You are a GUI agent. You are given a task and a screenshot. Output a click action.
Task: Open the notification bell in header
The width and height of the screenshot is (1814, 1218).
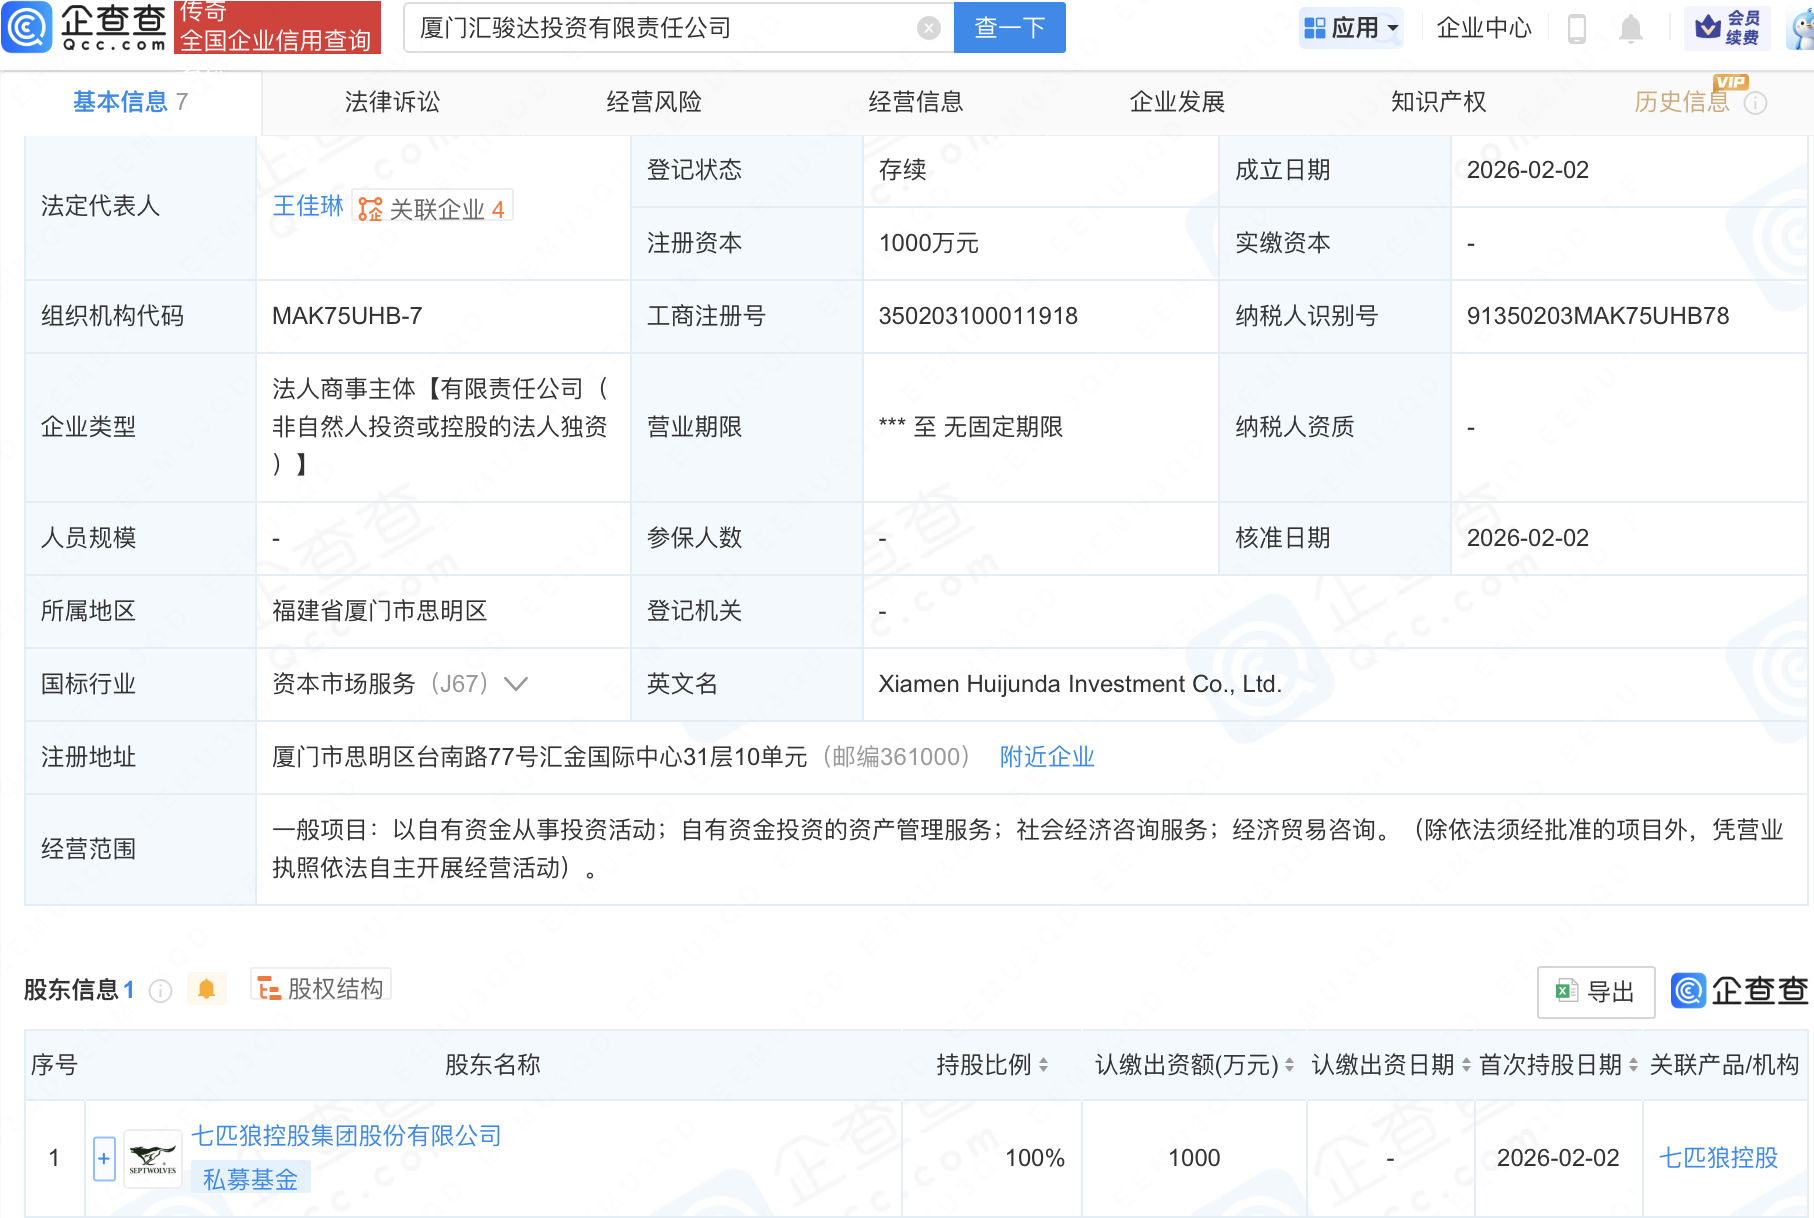[x=1630, y=29]
